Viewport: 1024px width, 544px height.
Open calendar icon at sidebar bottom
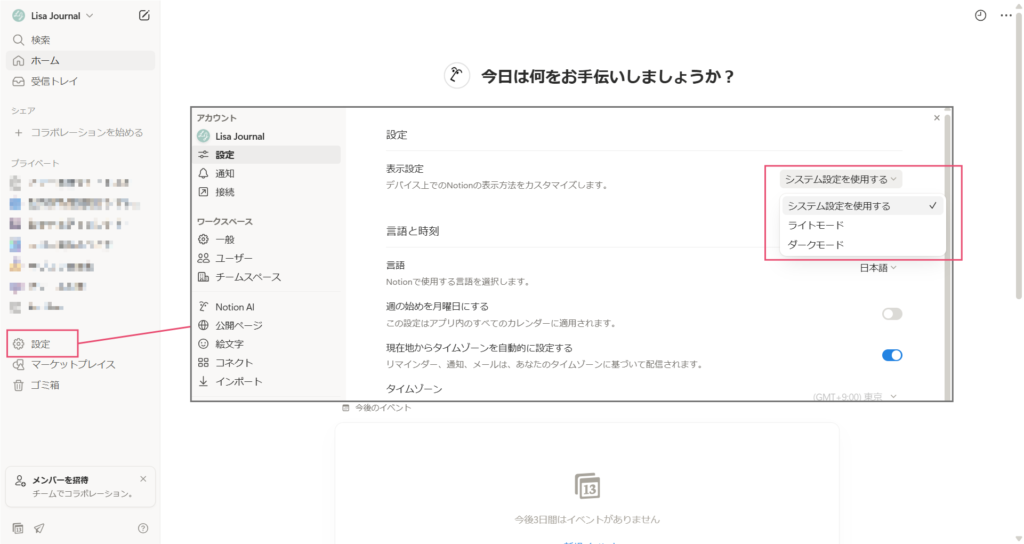pos(18,528)
